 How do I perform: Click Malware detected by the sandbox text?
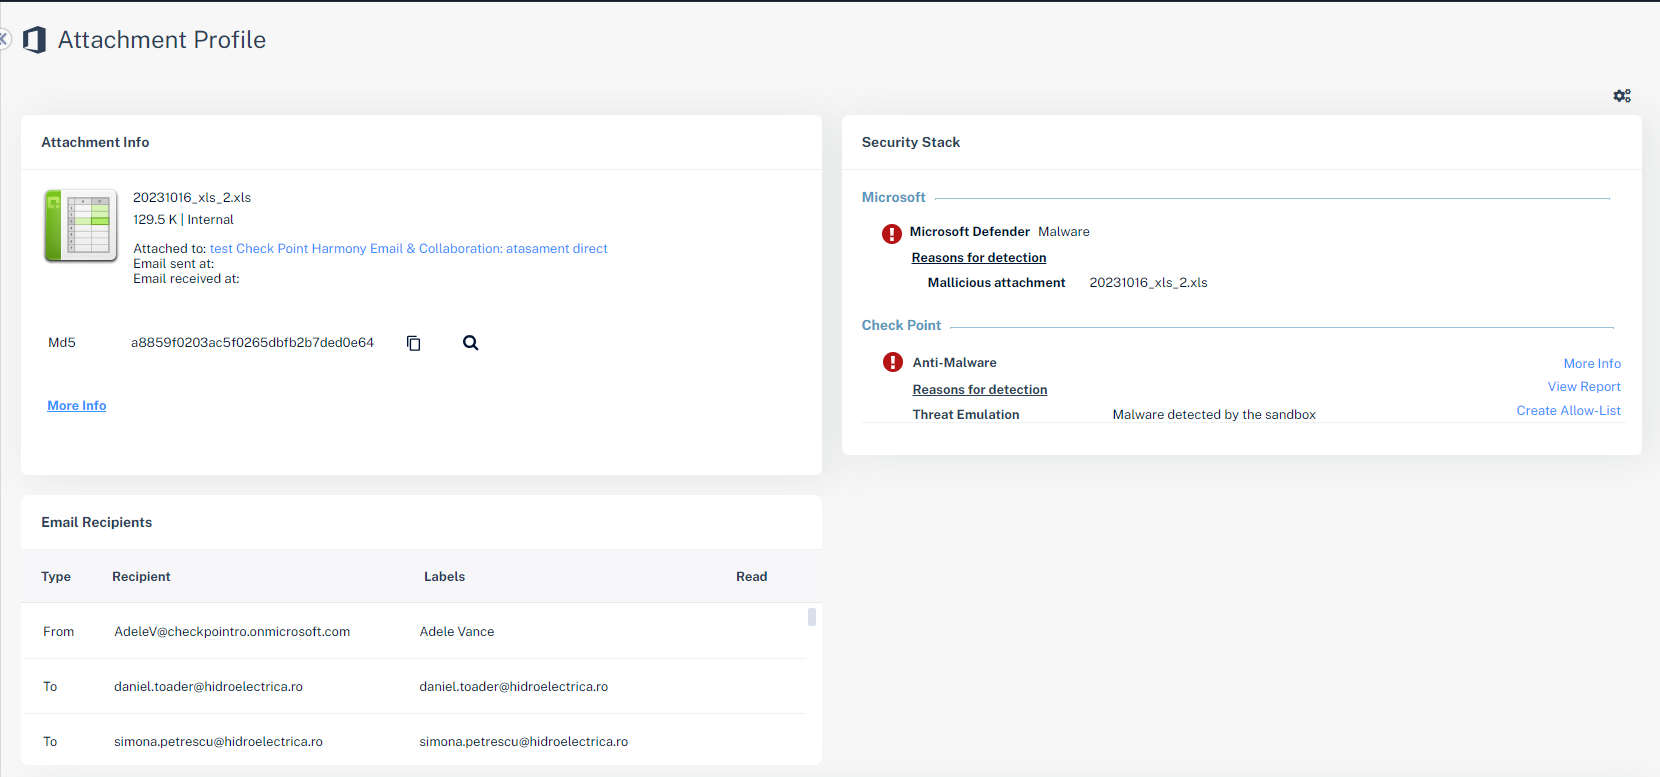tap(1214, 415)
